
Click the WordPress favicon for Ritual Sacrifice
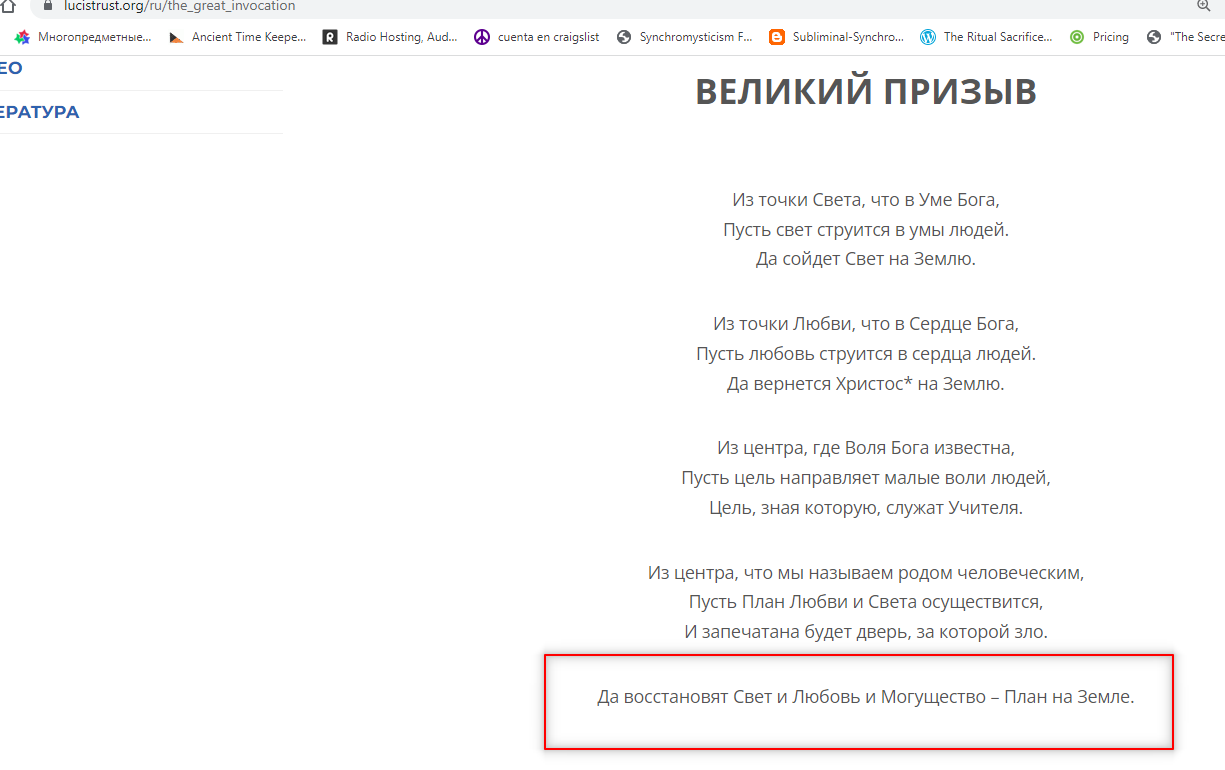coord(928,37)
